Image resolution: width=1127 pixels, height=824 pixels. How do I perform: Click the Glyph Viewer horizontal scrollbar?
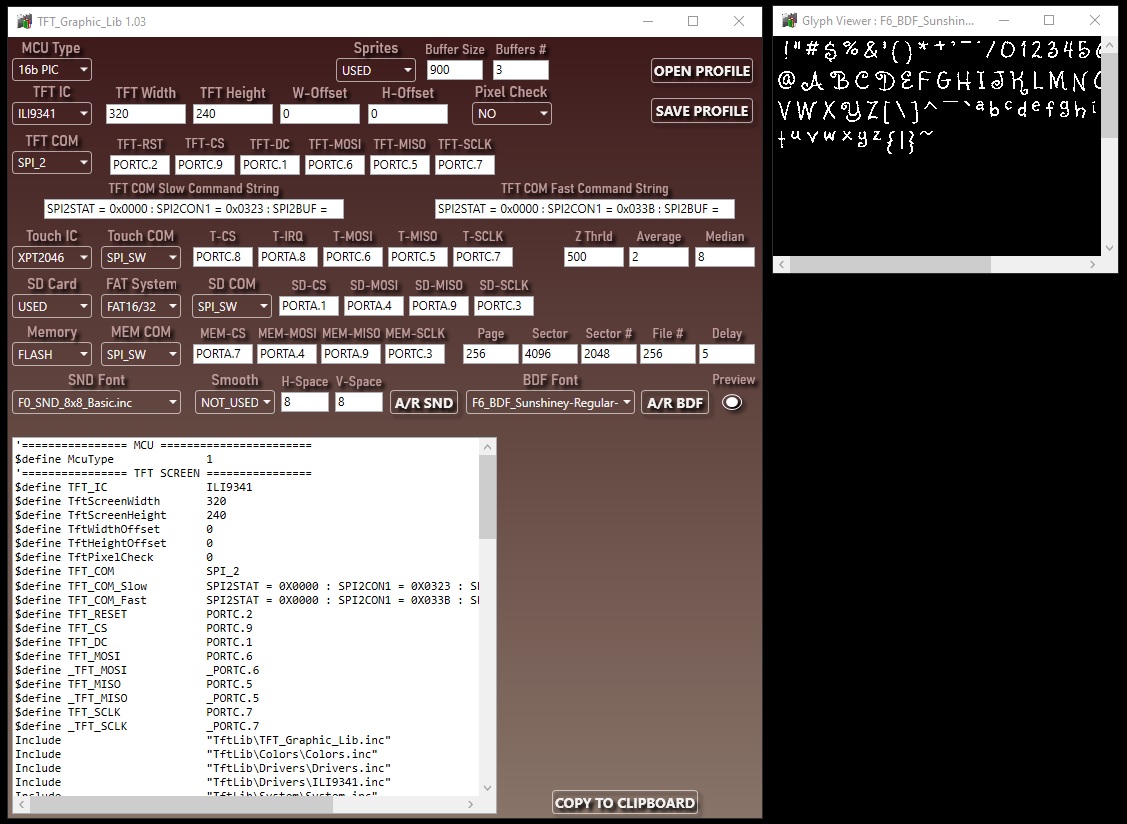point(938,265)
